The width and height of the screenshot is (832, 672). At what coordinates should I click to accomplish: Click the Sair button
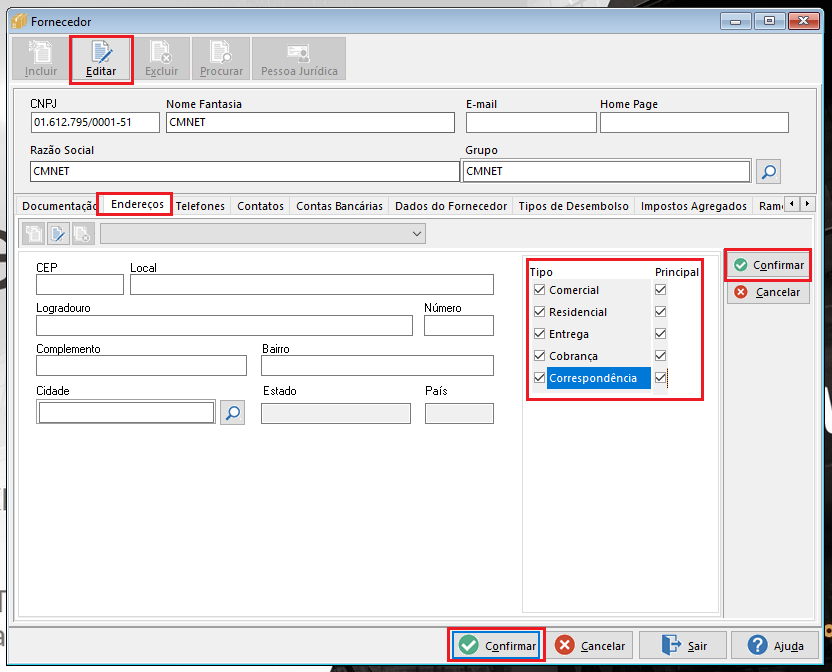(x=682, y=645)
